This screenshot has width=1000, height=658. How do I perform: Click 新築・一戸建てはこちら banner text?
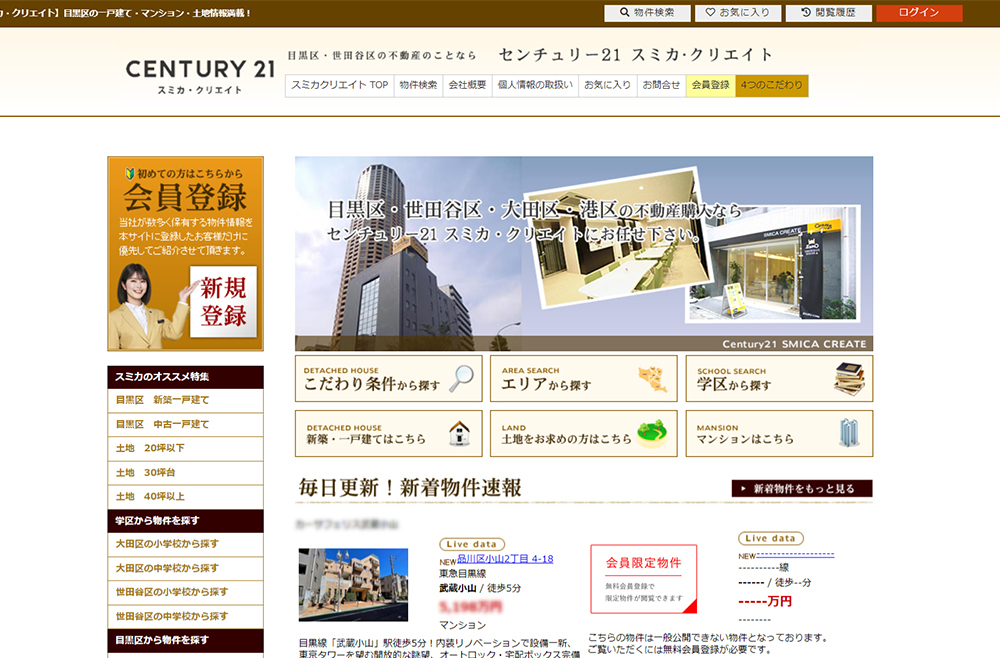[x=365, y=439]
